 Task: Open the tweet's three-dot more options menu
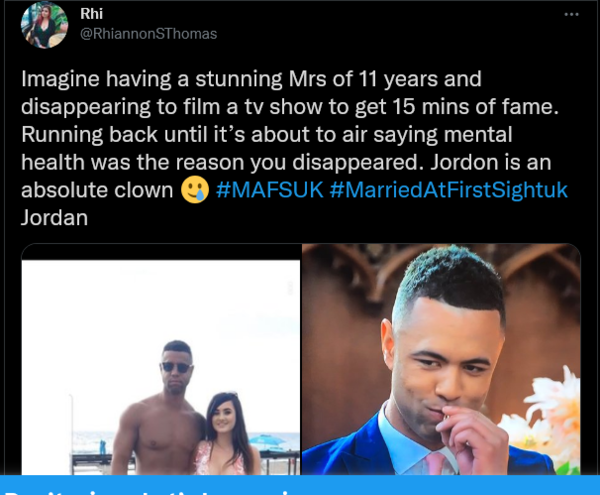(x=571, y=15)
